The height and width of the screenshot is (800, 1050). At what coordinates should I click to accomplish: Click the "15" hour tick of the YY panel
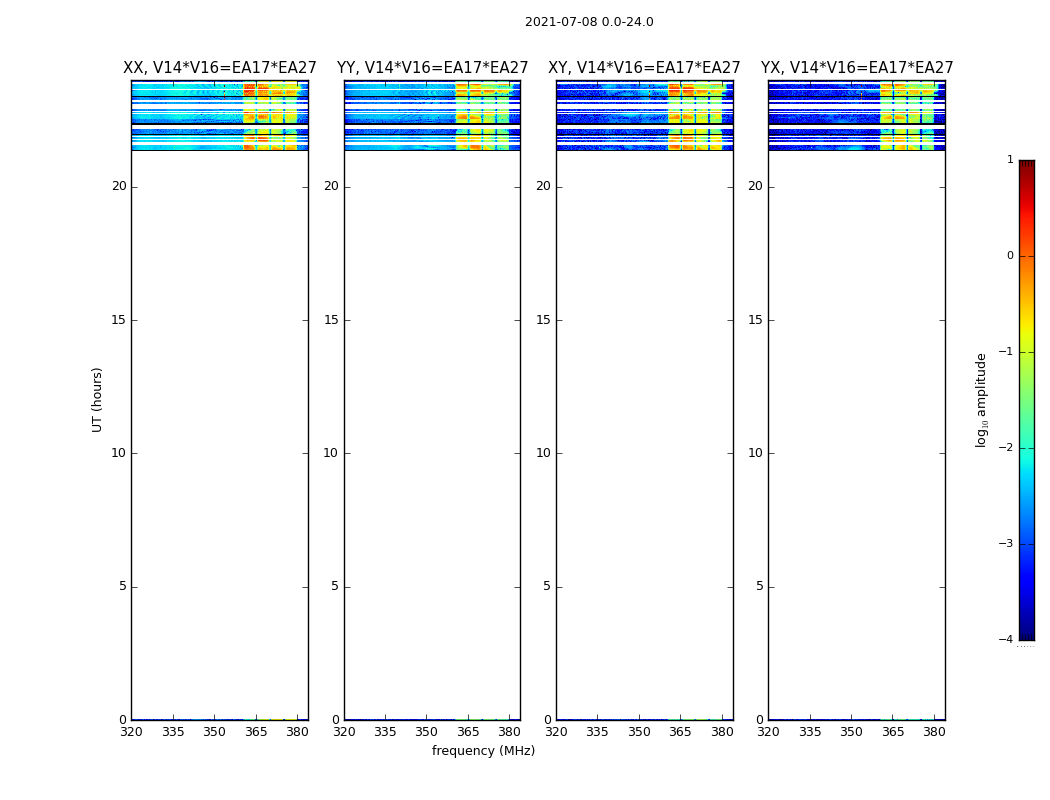click(x=331, y=320)
